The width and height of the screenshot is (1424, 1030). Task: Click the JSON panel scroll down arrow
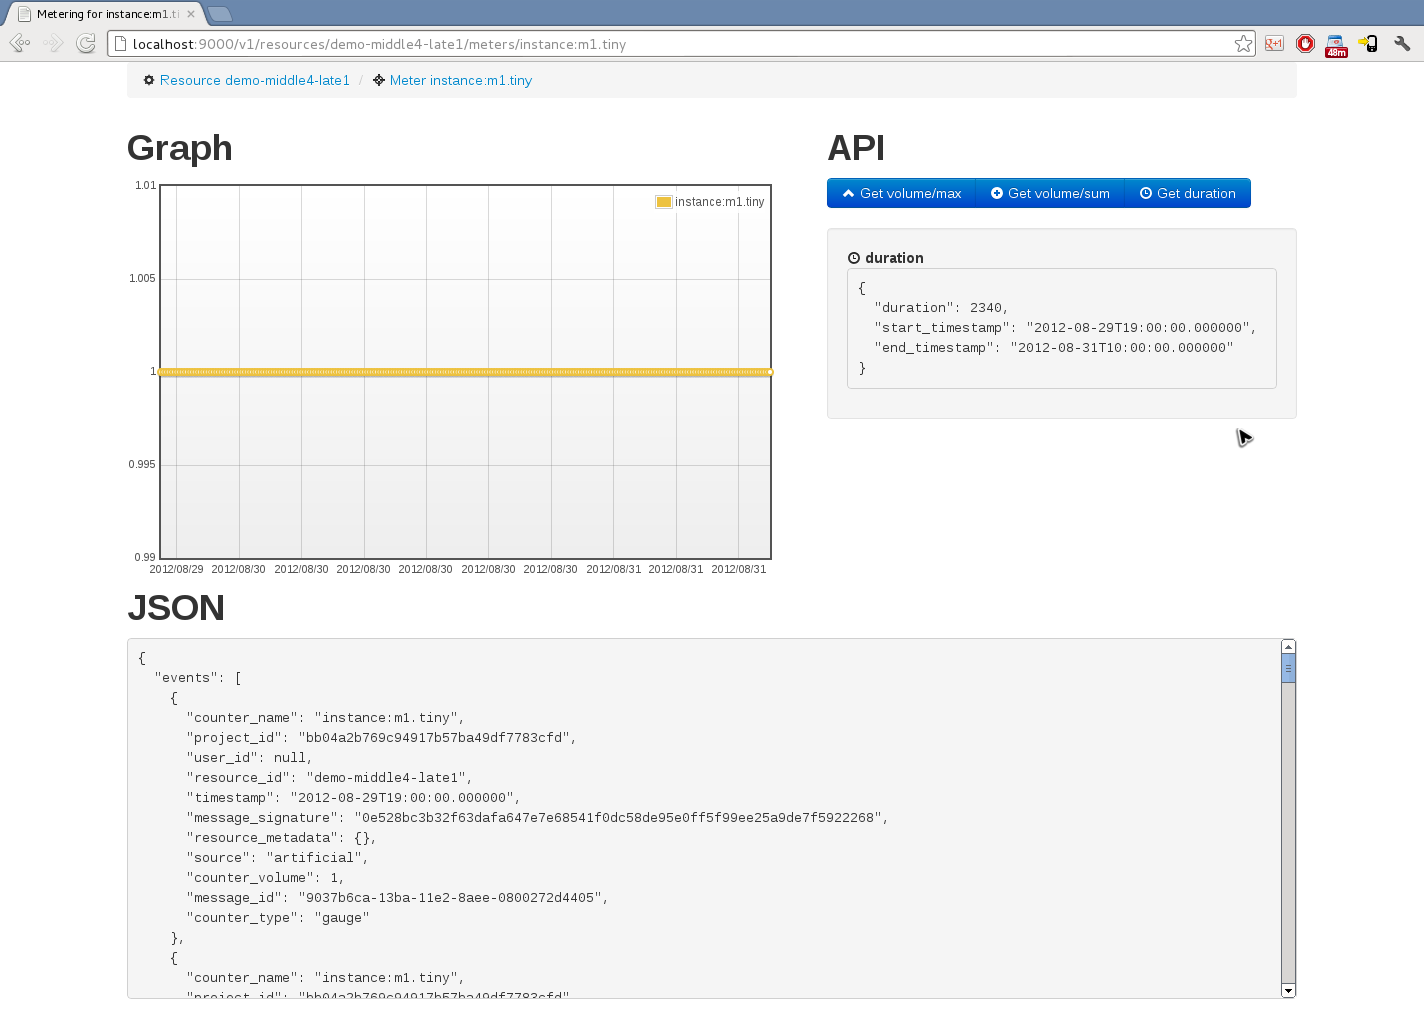coord(1288,990)
